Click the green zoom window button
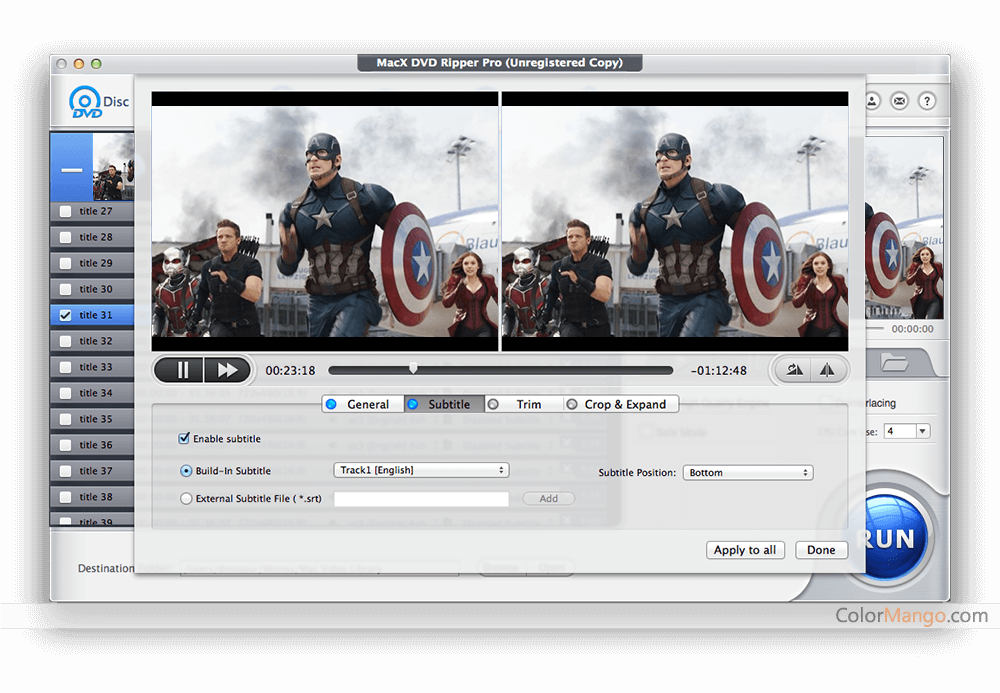This screenshot has width=1000, height=693. pos(96,64)
